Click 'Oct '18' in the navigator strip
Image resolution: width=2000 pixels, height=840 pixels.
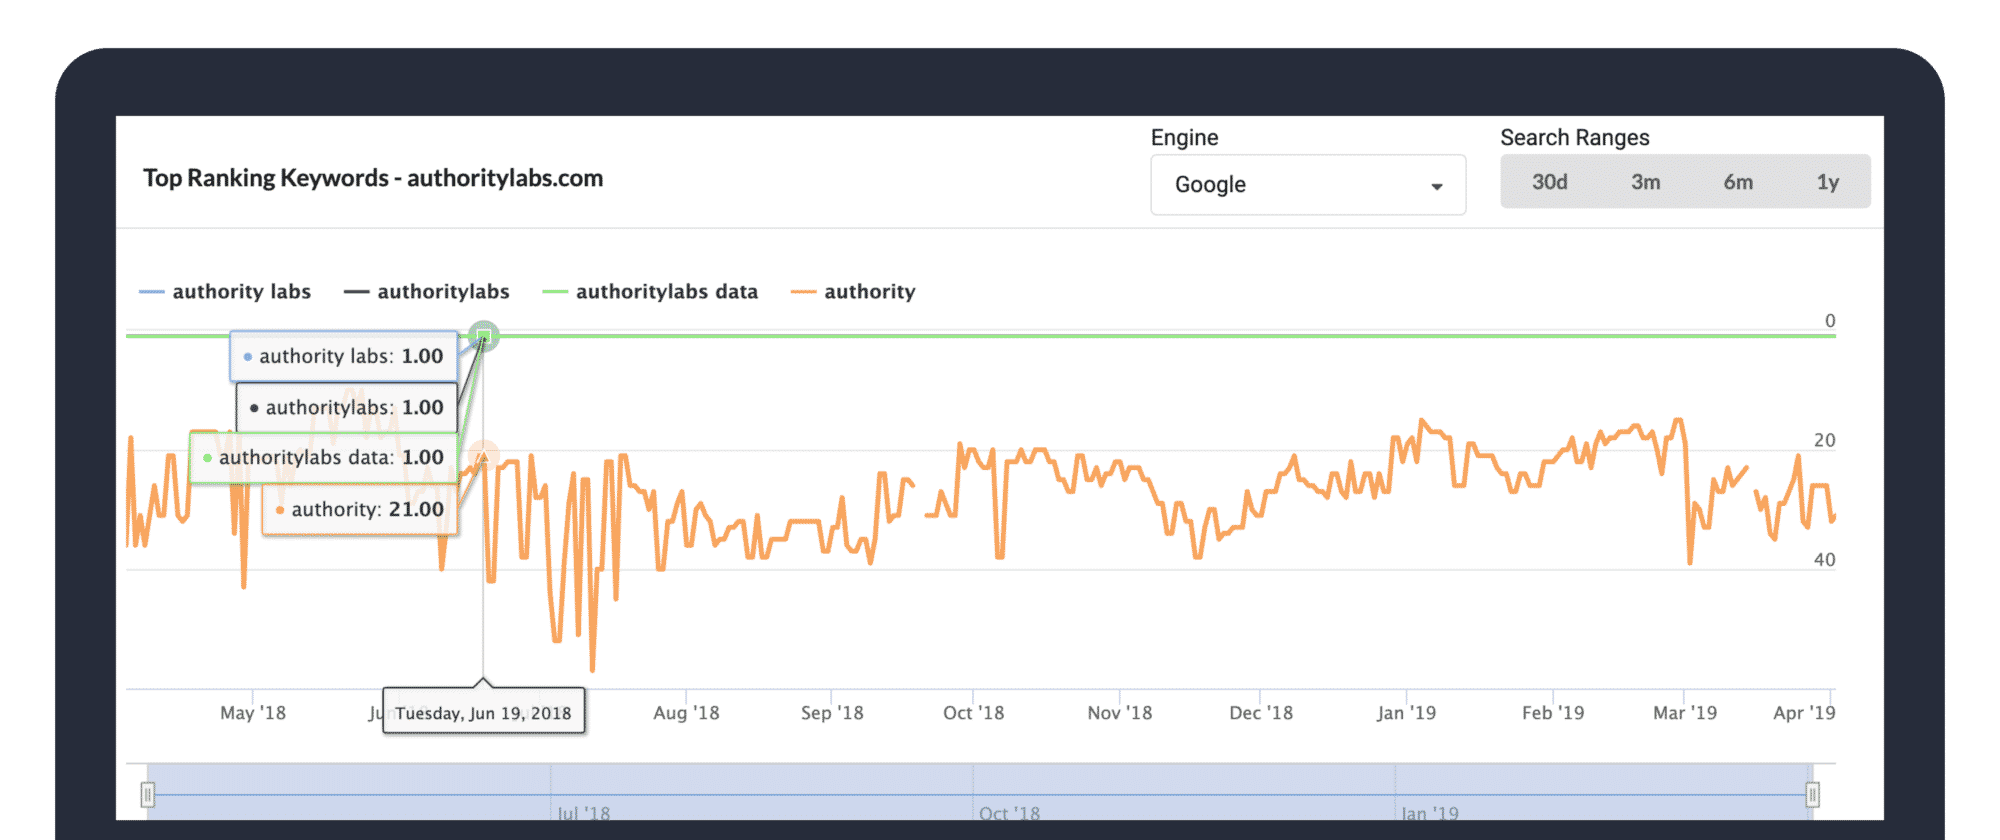pyautogui.click(x=1009, y=813)
